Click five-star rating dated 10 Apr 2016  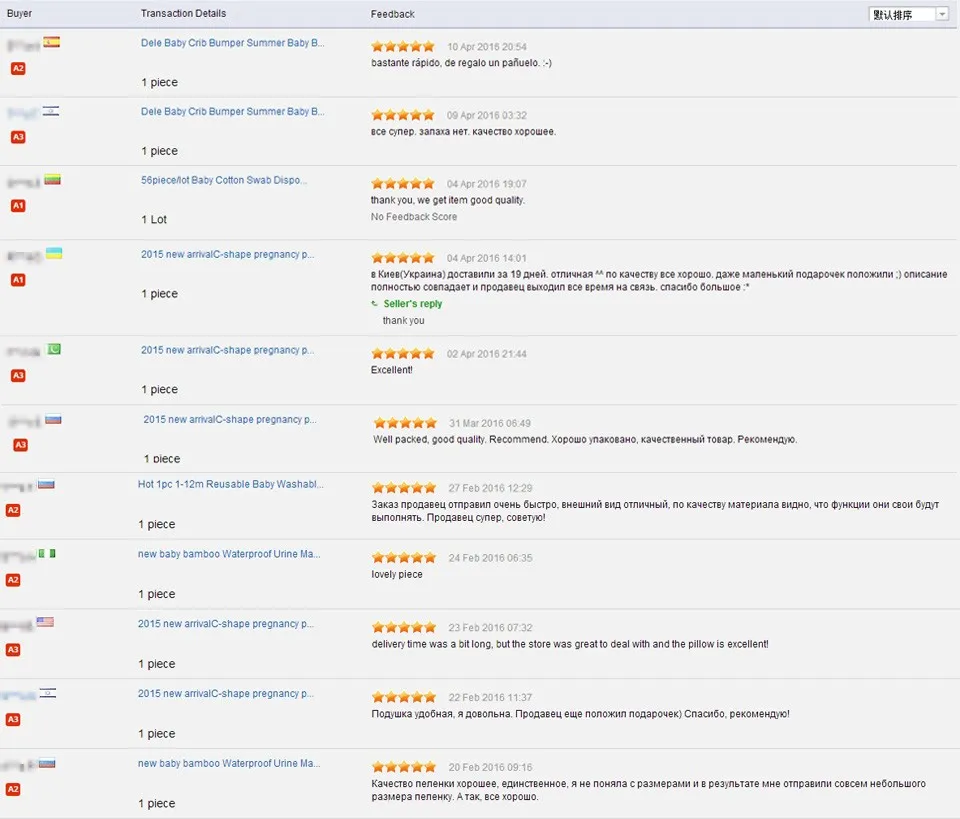tap(403, 47)
